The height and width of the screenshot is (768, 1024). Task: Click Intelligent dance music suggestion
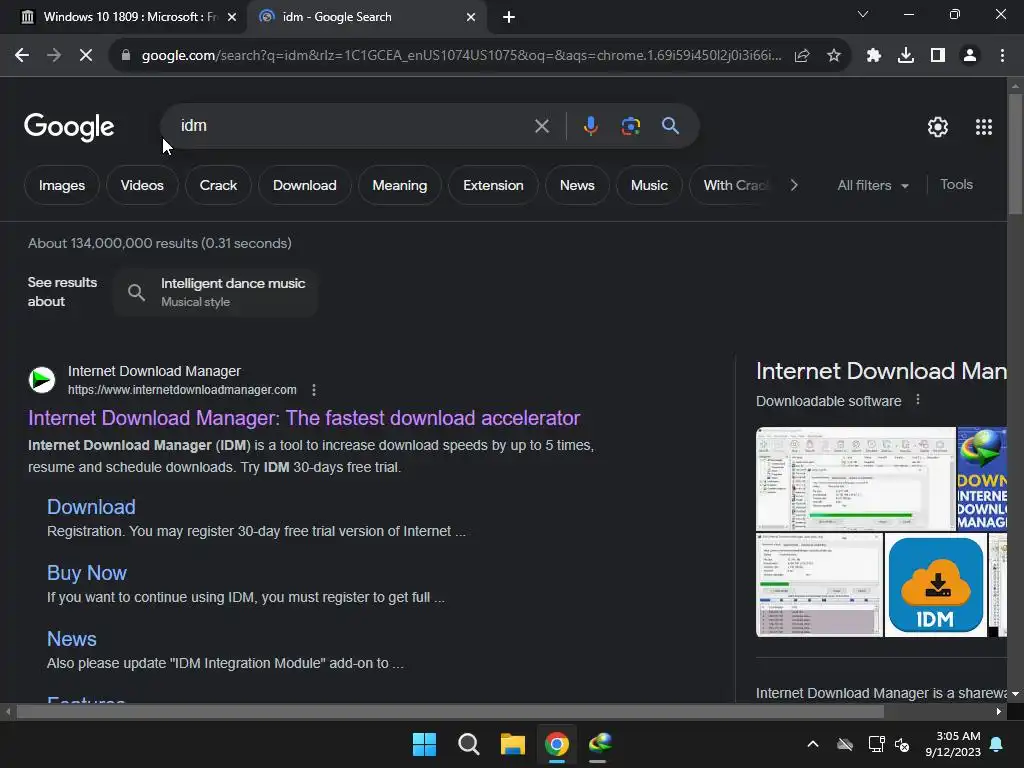tap(216, 292)
